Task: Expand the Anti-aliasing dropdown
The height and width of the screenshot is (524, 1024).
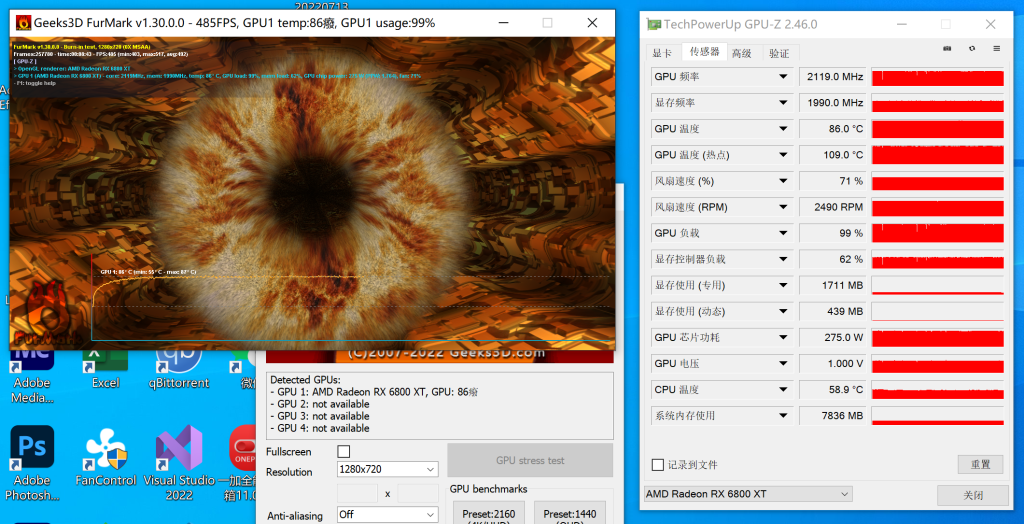Action: coord(388,515)
